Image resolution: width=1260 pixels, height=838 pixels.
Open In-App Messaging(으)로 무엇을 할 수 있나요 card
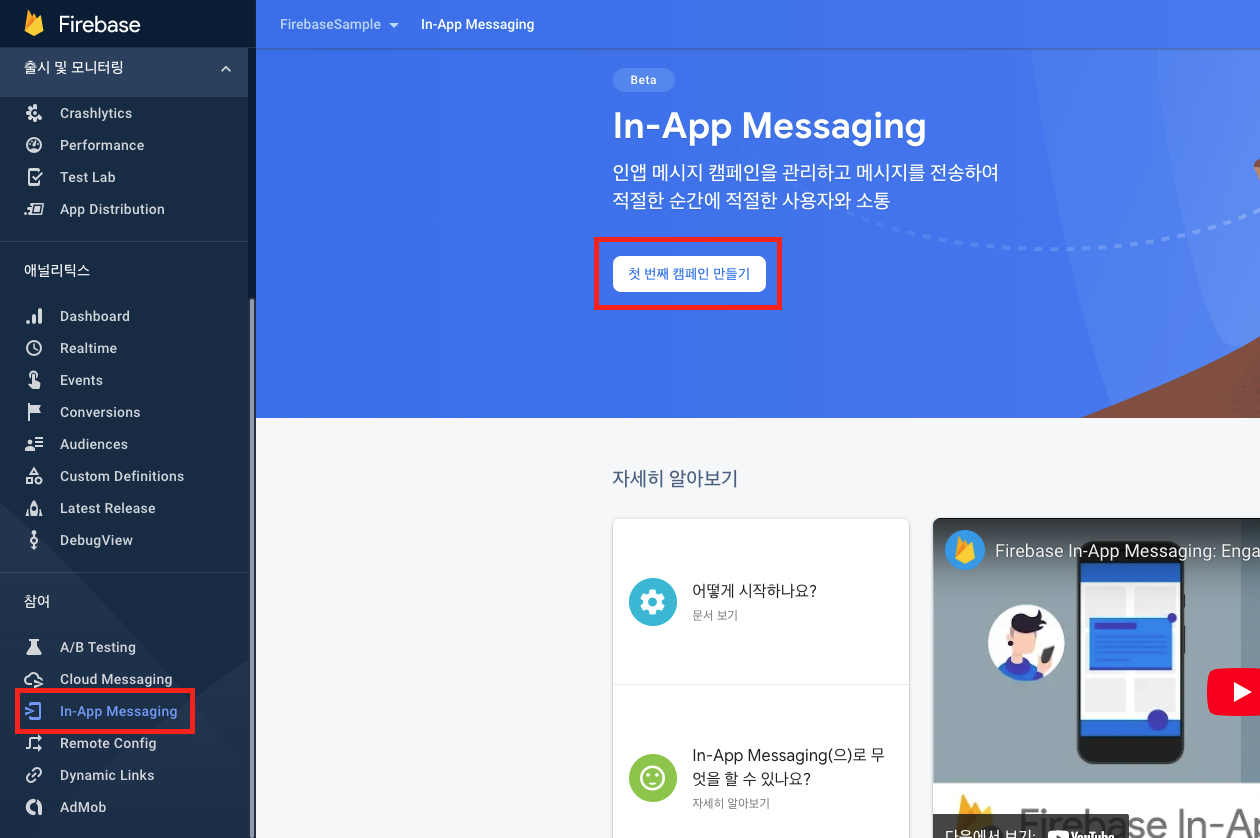(760, 762)
